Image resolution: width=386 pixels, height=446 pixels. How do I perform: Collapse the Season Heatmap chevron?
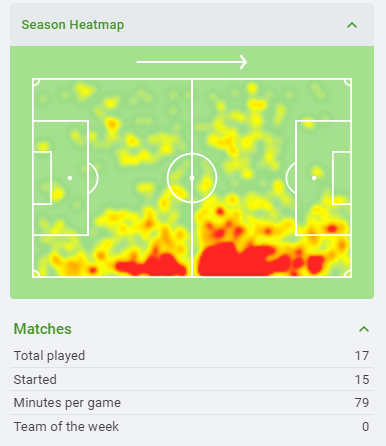click(x=352, y=25)
